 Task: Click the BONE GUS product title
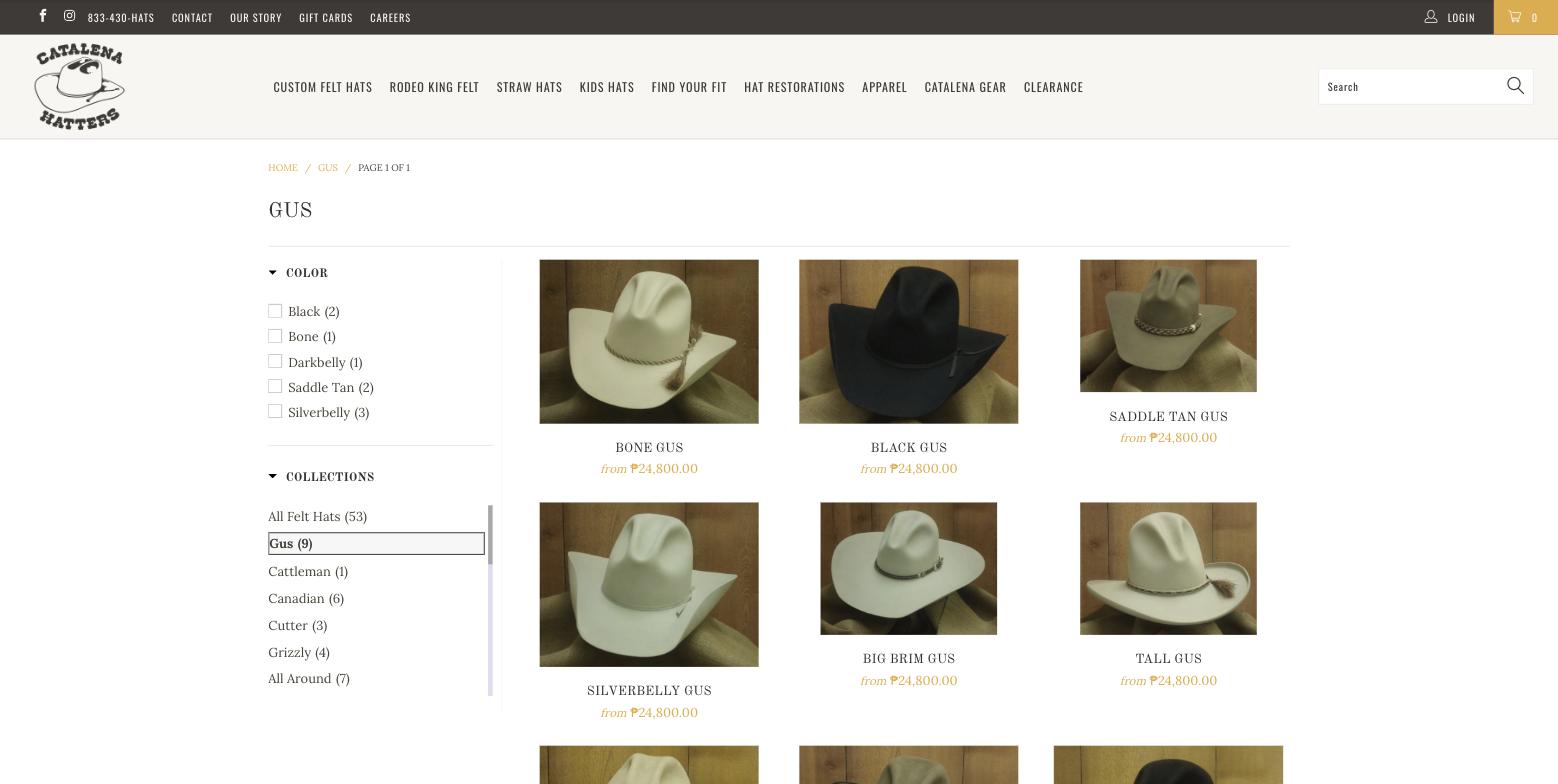(x=649, y=447)
